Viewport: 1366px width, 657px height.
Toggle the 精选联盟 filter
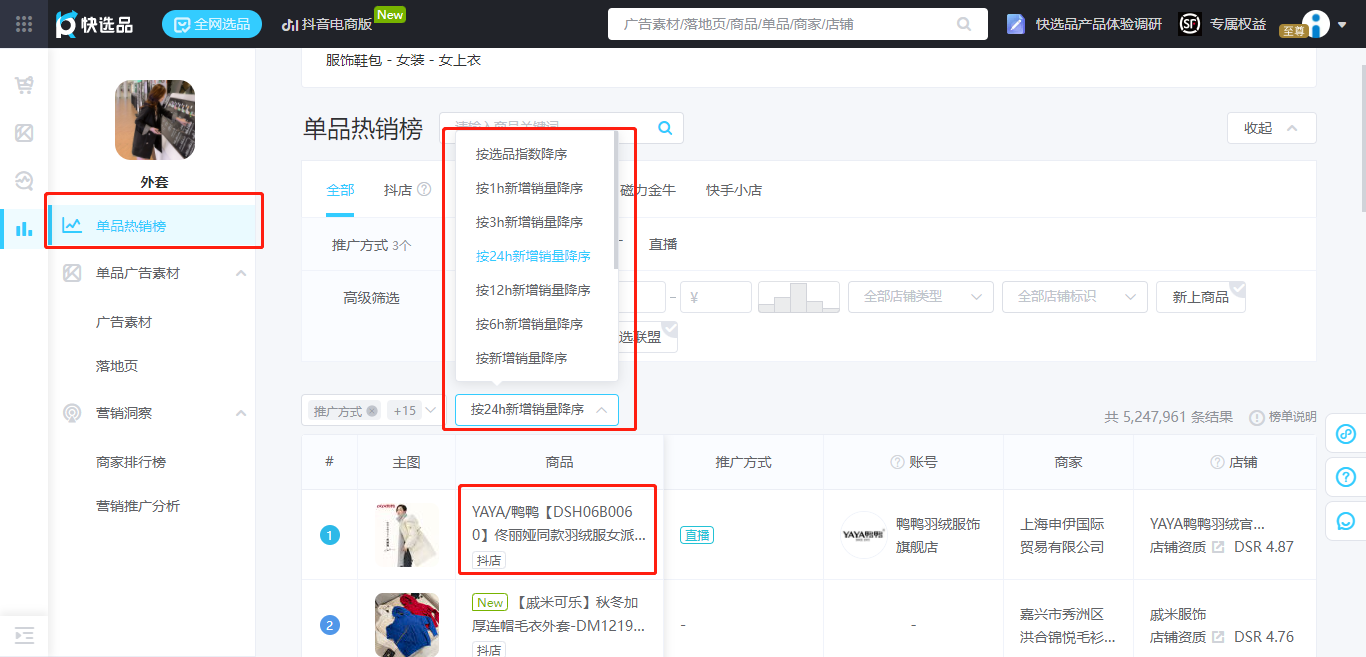[x=640, y=337]
